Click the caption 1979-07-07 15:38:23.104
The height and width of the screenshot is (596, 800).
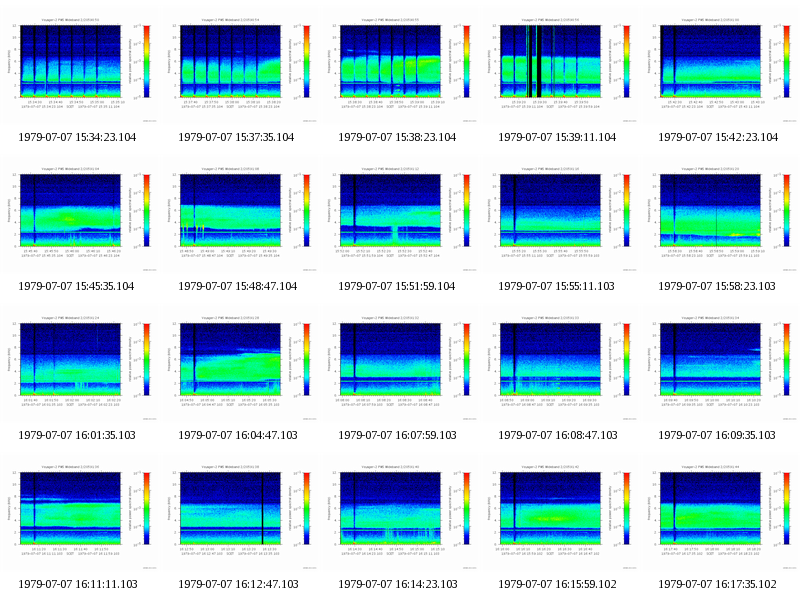397,137
